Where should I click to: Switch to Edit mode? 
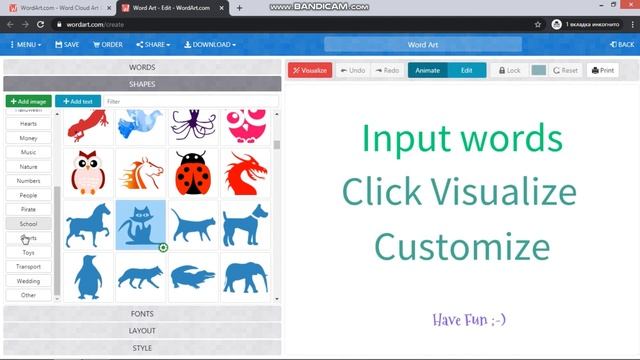[467, 70]
